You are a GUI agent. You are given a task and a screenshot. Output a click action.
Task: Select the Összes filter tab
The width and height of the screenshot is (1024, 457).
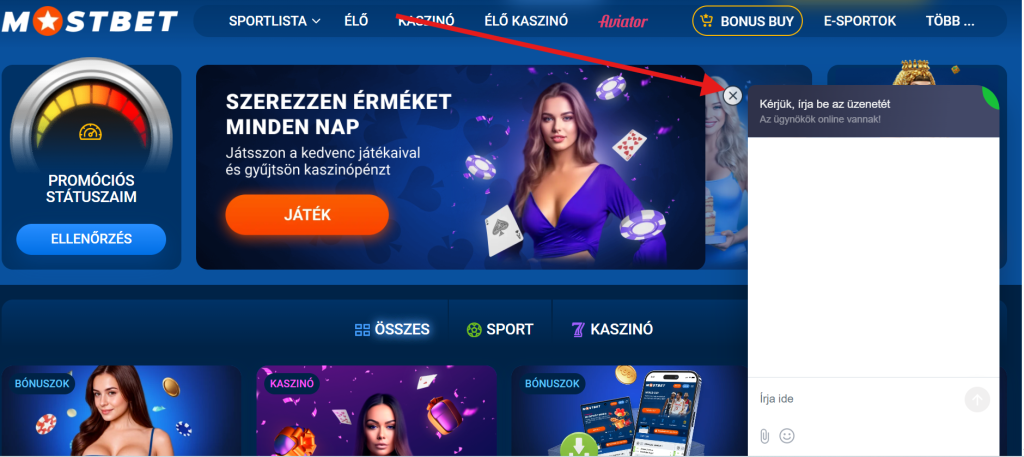(x=392, y=330)
